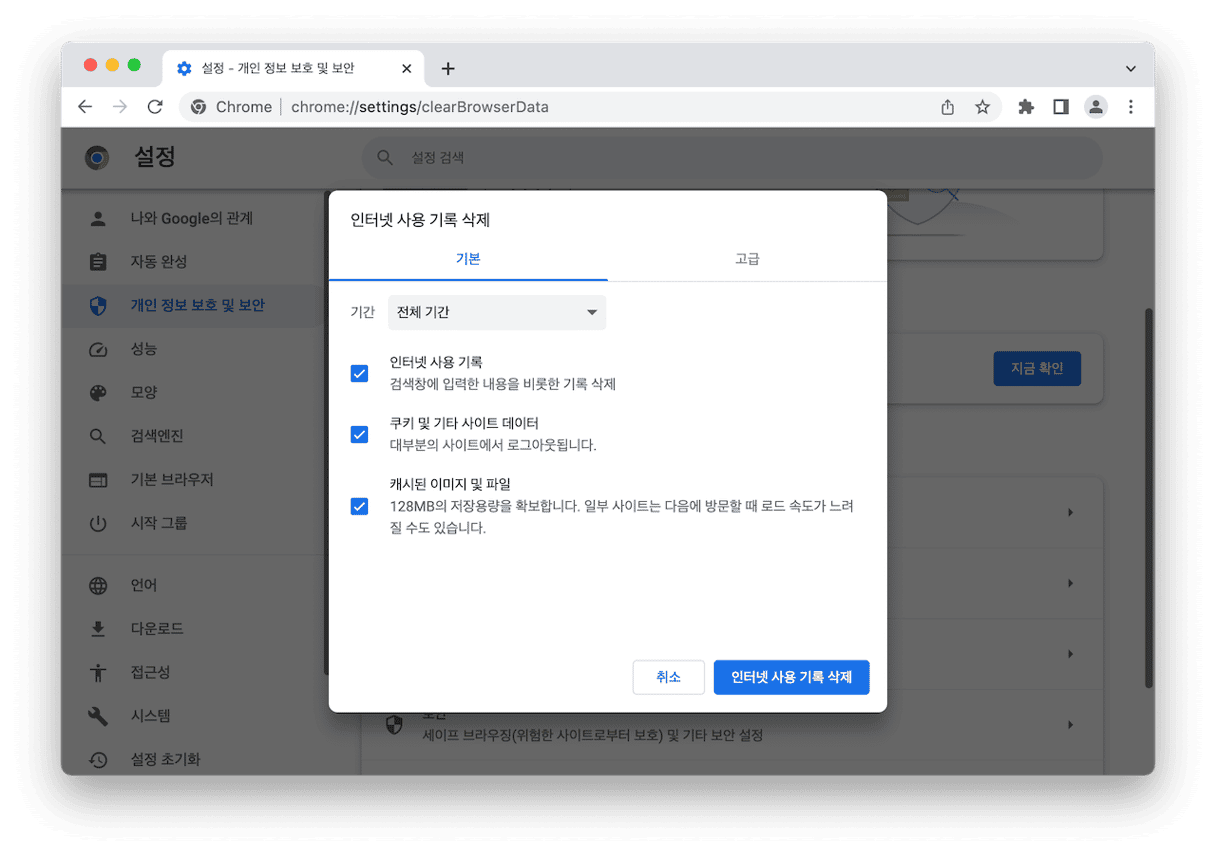1216x856 pixels.
Task: Uncheck the 인터넷 사용 기록 checkbox
Action: click(359, 373)
